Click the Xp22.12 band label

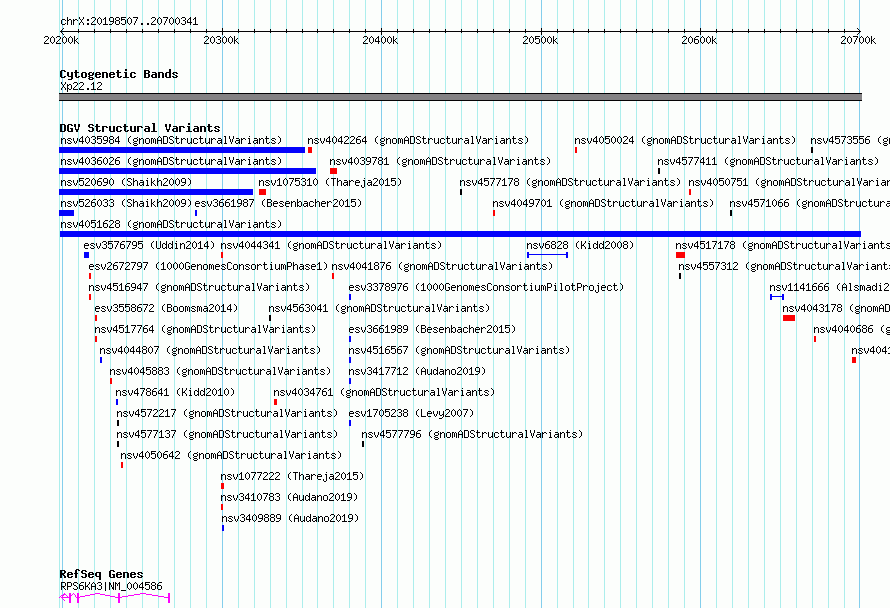pyautogui.click(x=81, y=86)
